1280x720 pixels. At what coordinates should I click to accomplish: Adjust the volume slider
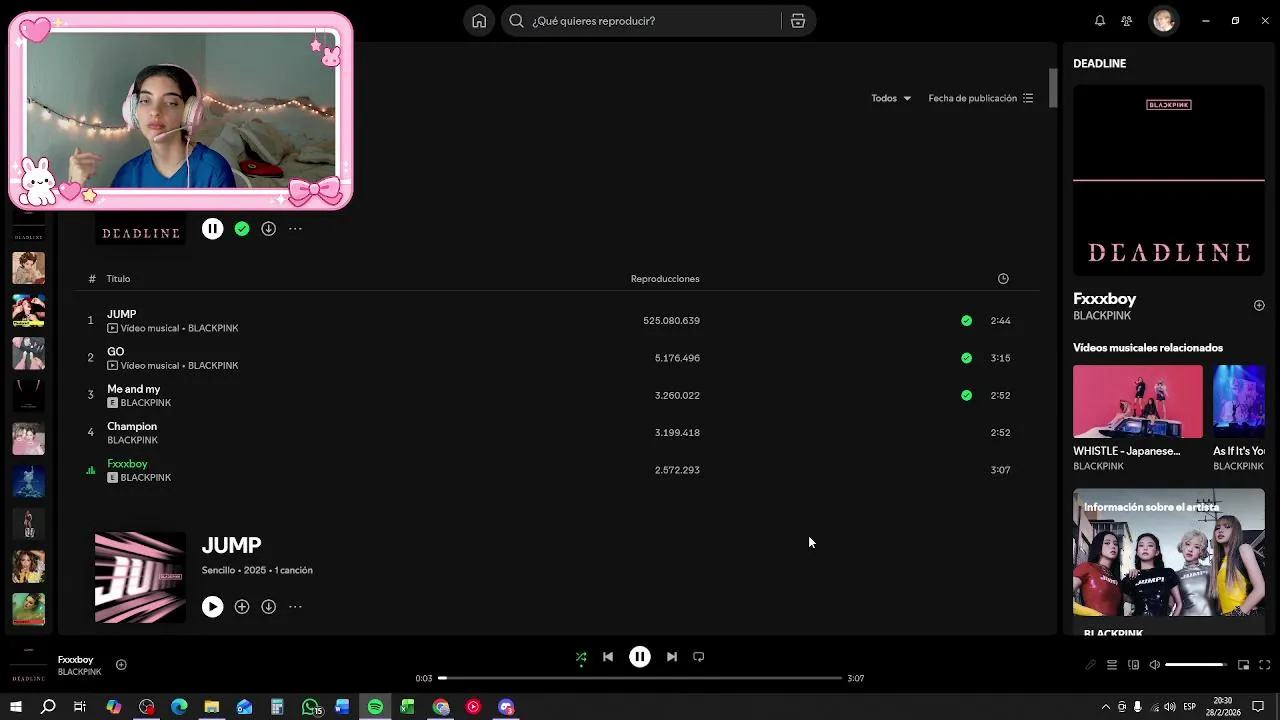[1195, 665]
